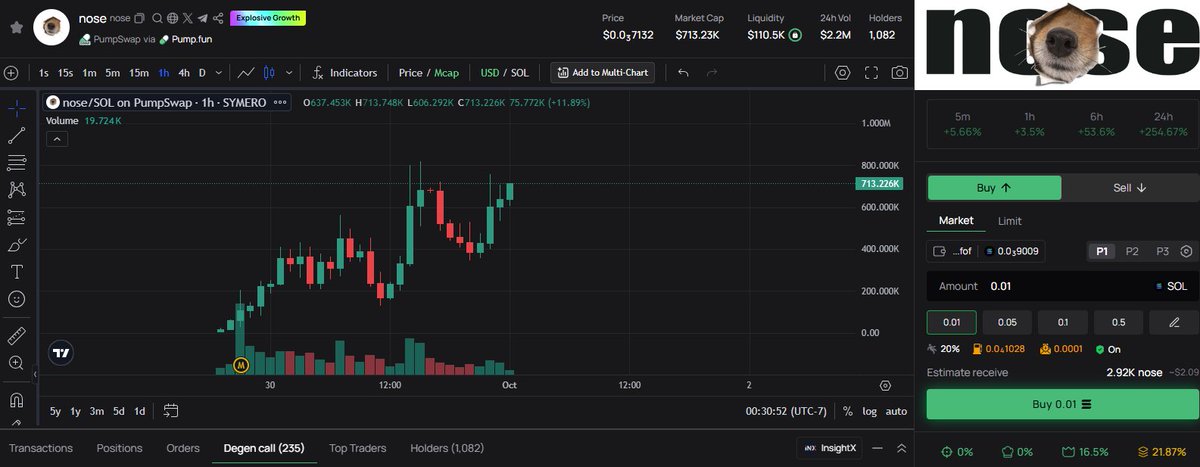This screenshot has height=467, width=1200.
Task: Select the trend line drawing tool
Action: [17, 136]
